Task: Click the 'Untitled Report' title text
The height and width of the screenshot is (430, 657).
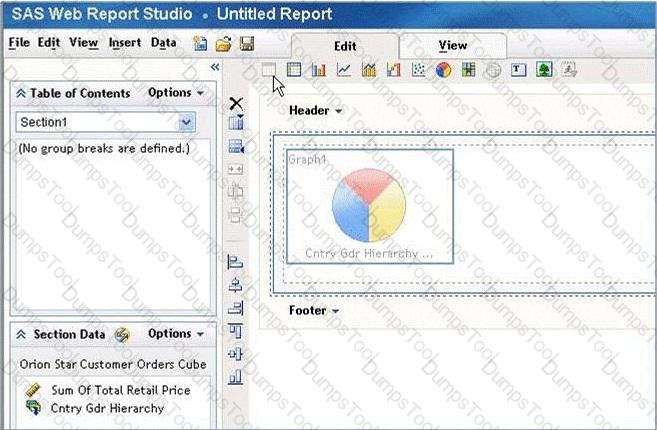Action: (274, 14)
